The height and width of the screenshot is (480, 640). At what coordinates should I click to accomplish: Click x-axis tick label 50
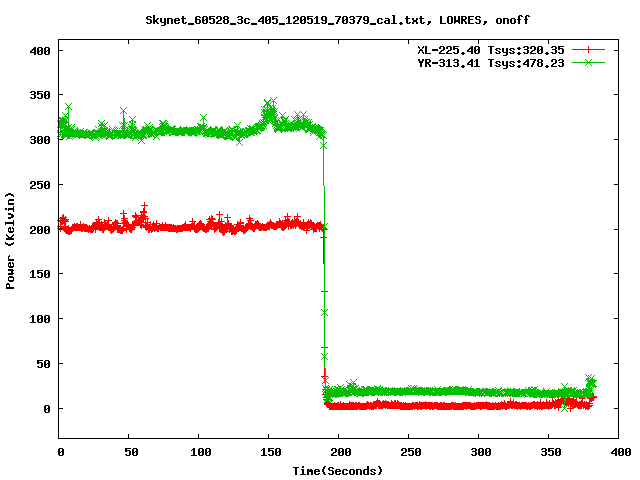click(131, 452)
